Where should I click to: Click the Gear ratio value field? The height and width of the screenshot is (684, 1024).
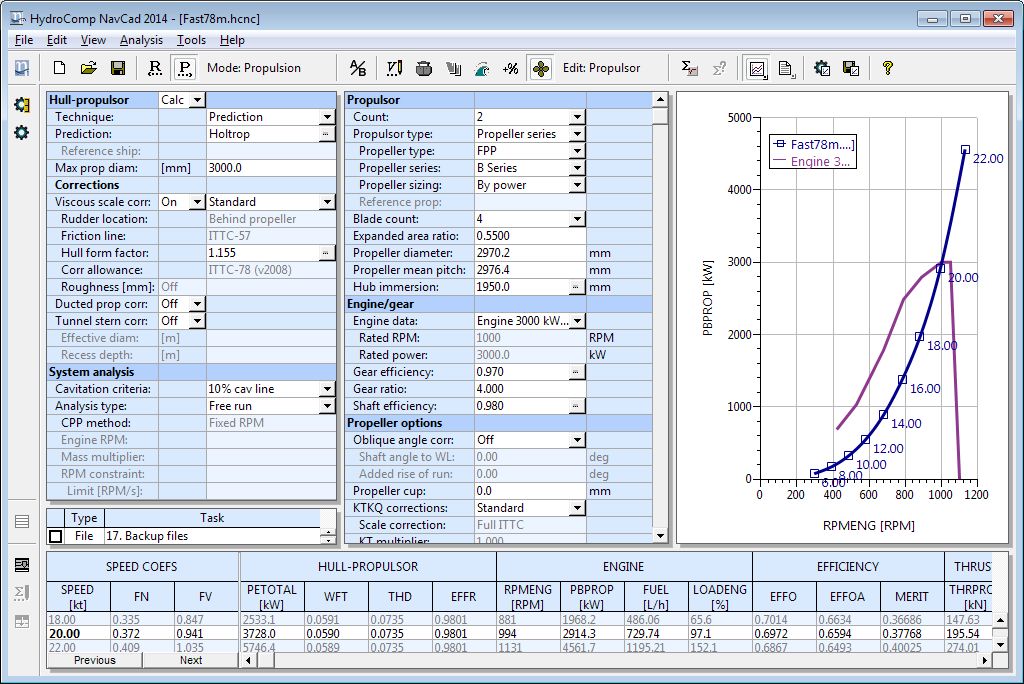tap(530, 389)
